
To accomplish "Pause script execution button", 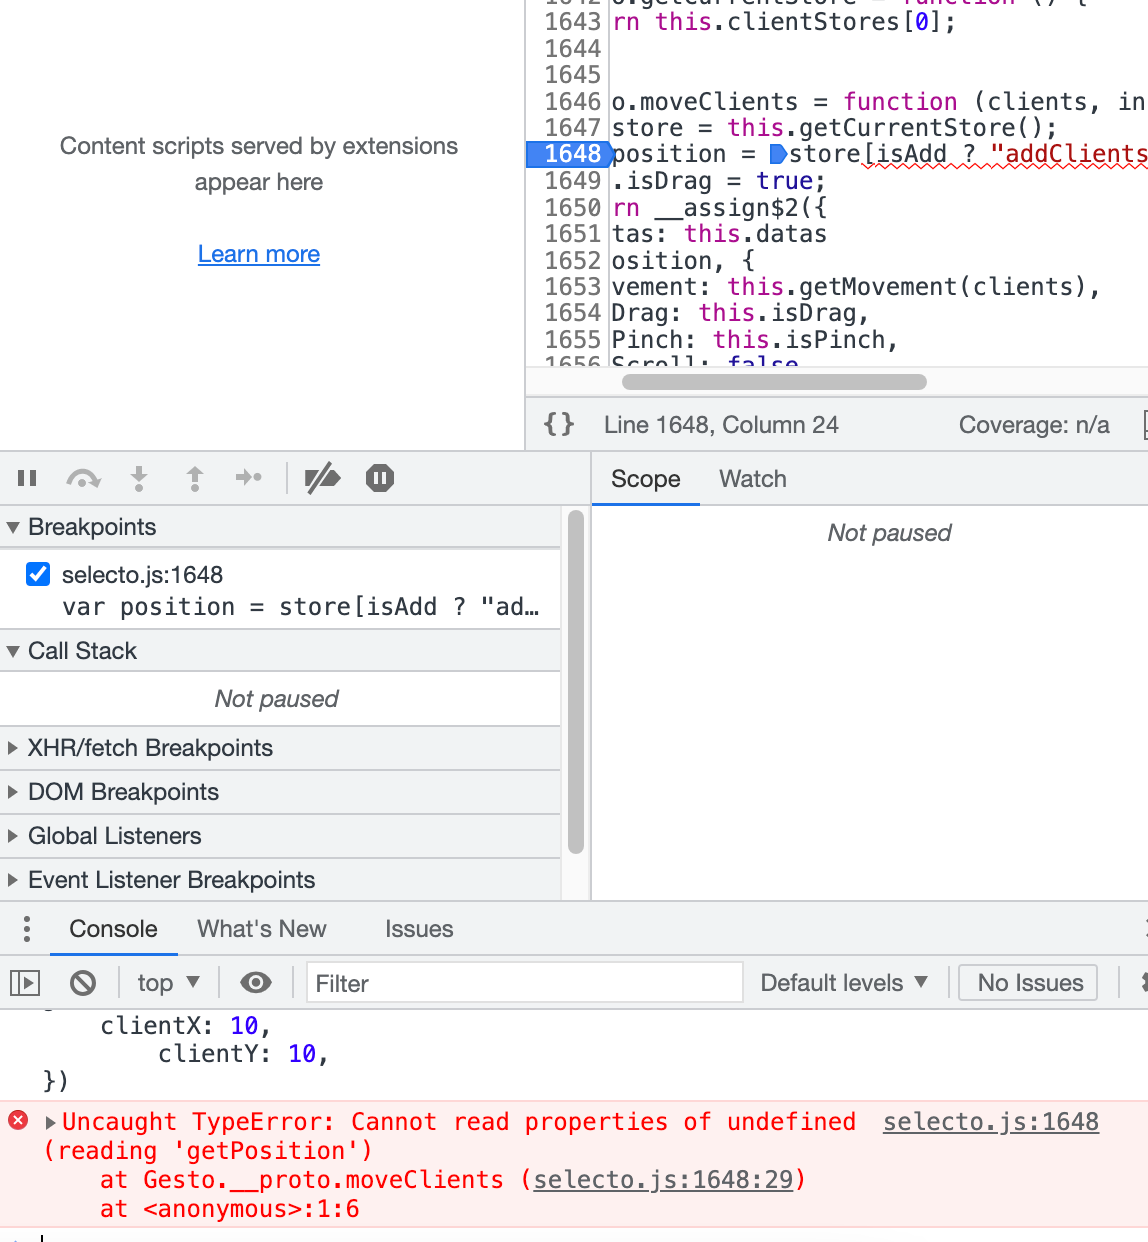I will pyautogui.click(x=27, y=479).
